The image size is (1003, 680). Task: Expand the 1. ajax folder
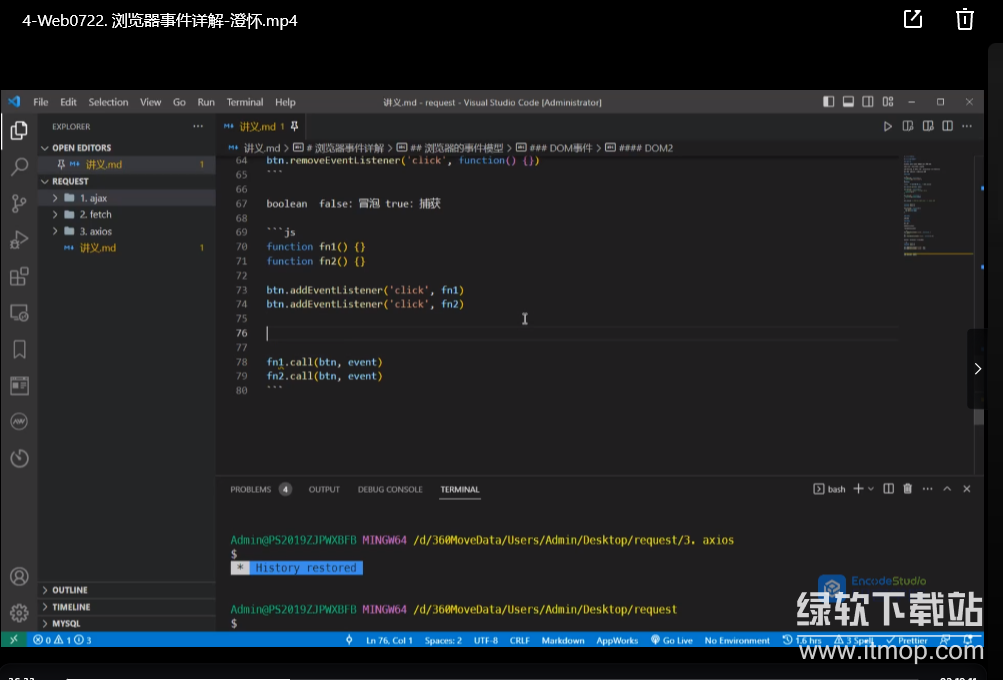128,198
